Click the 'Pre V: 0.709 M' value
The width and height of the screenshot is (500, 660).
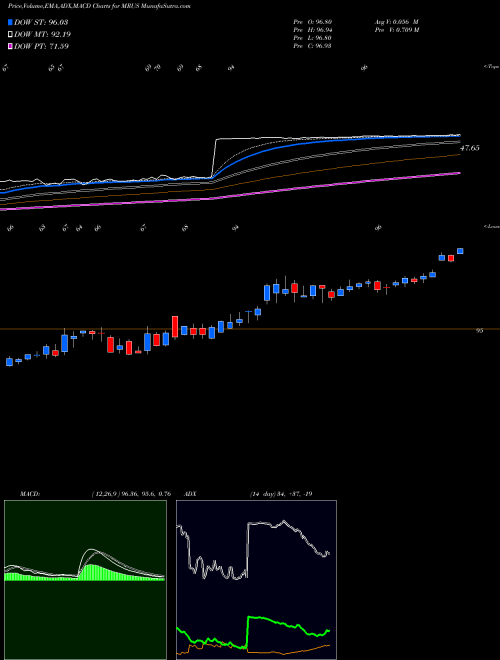[x=396, y=30]
